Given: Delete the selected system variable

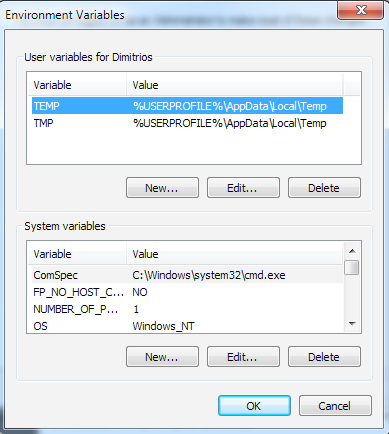Looking at the screenshot, I should [x=324, y=357].
